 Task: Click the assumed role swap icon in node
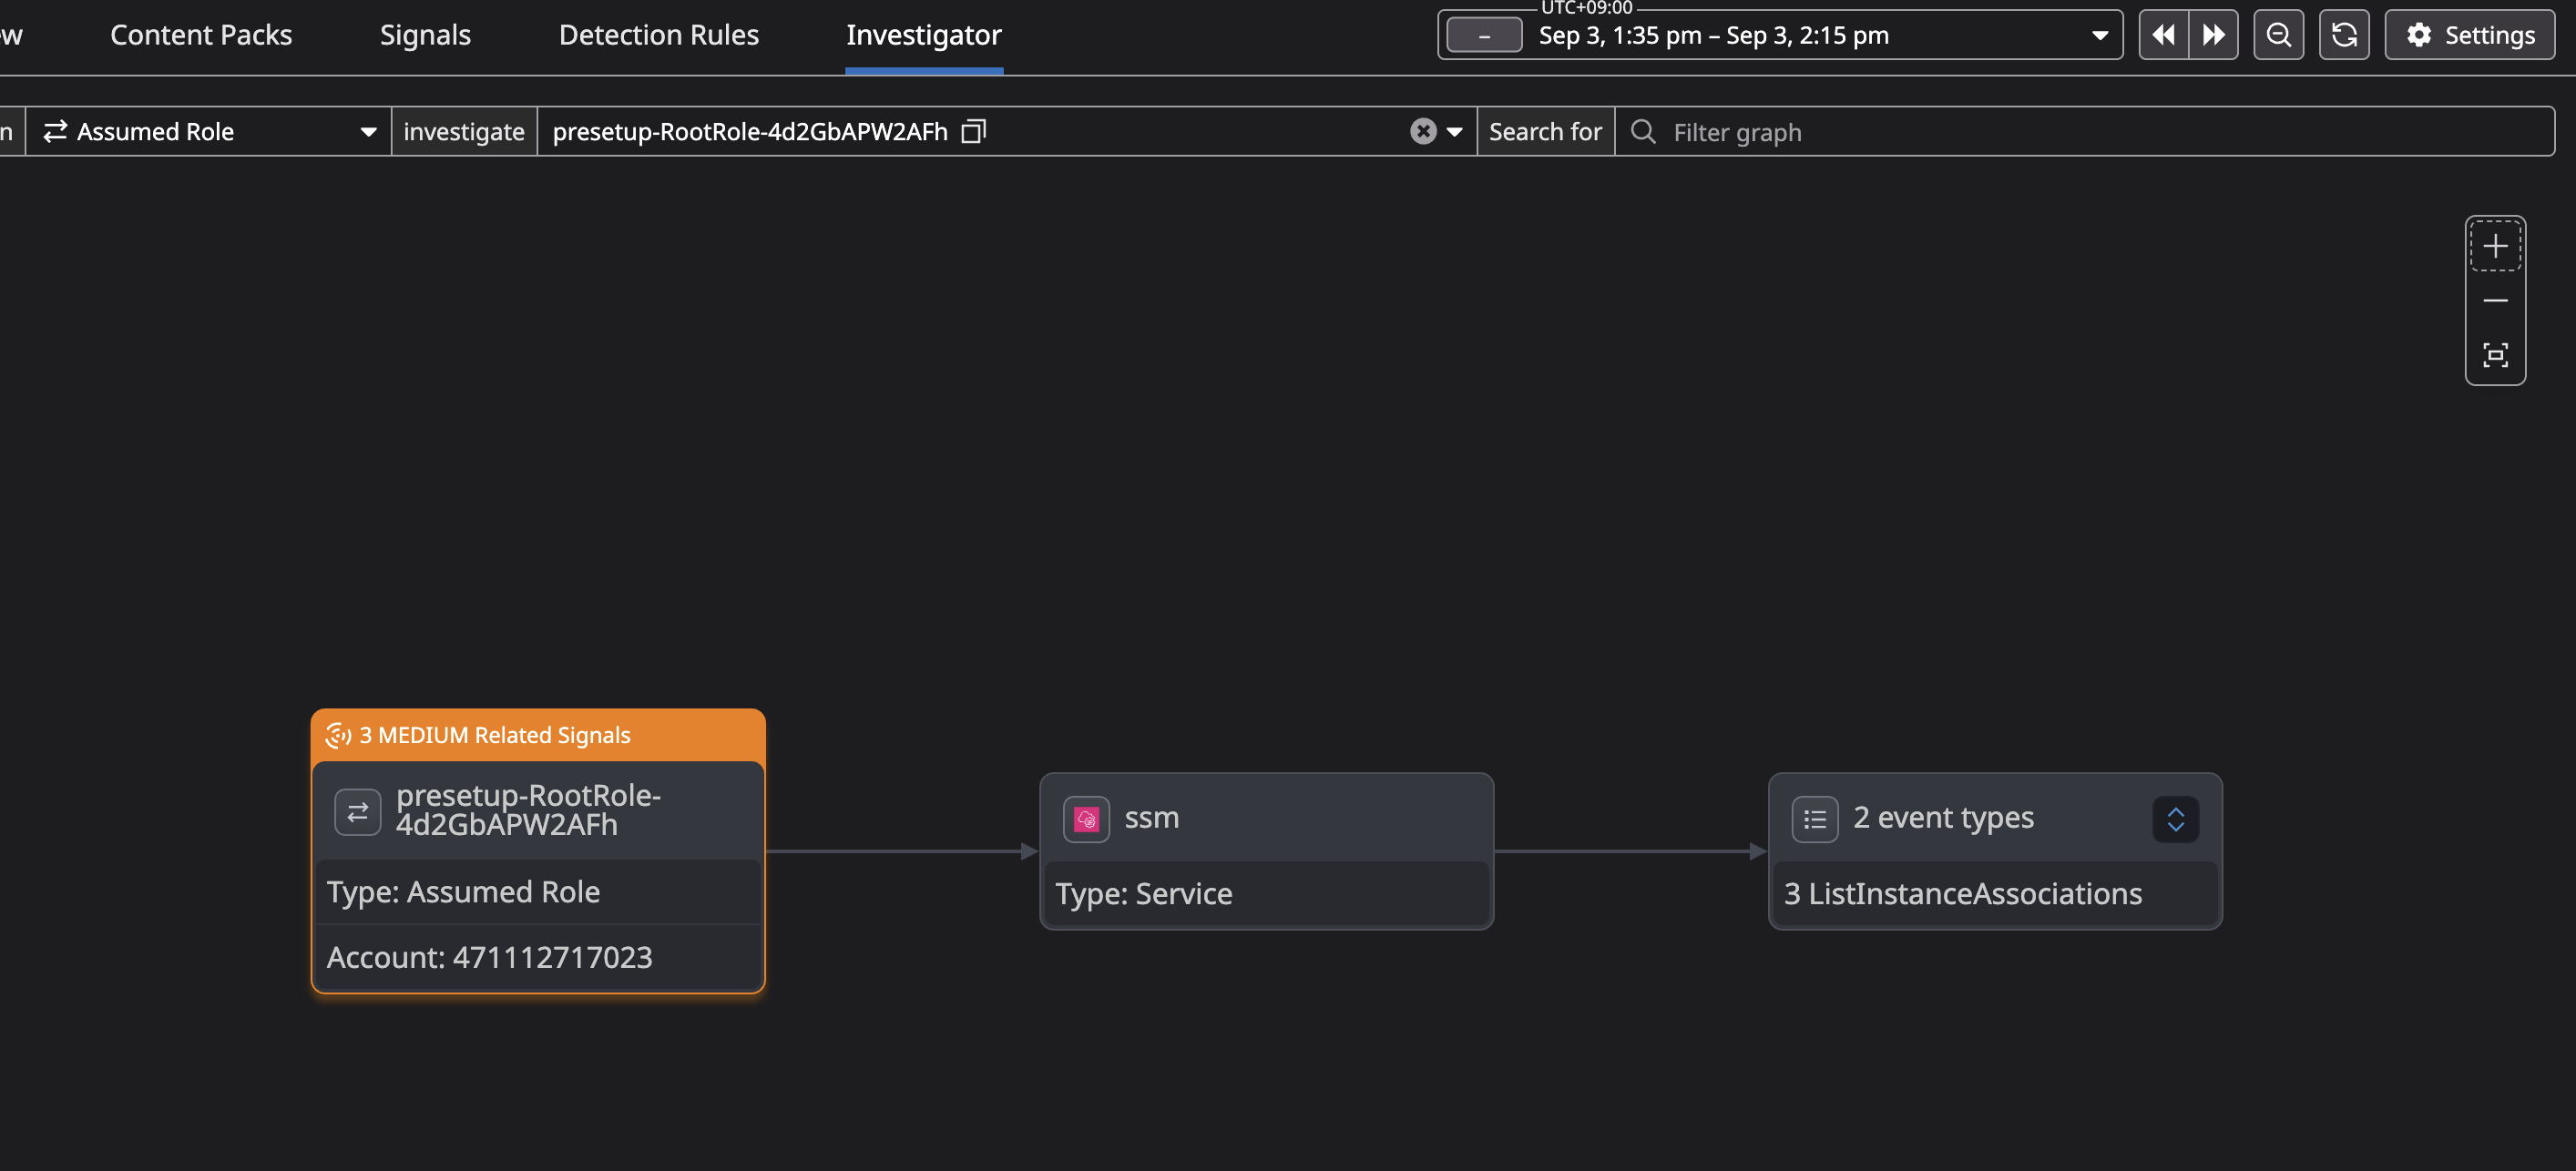pyautogui.click(x=357, y=812)
